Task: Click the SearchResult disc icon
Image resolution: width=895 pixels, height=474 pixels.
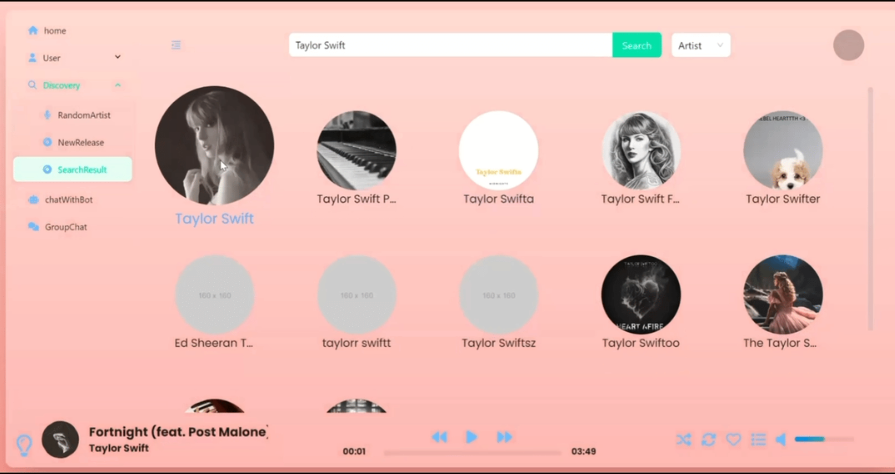Action: (47, 170)
